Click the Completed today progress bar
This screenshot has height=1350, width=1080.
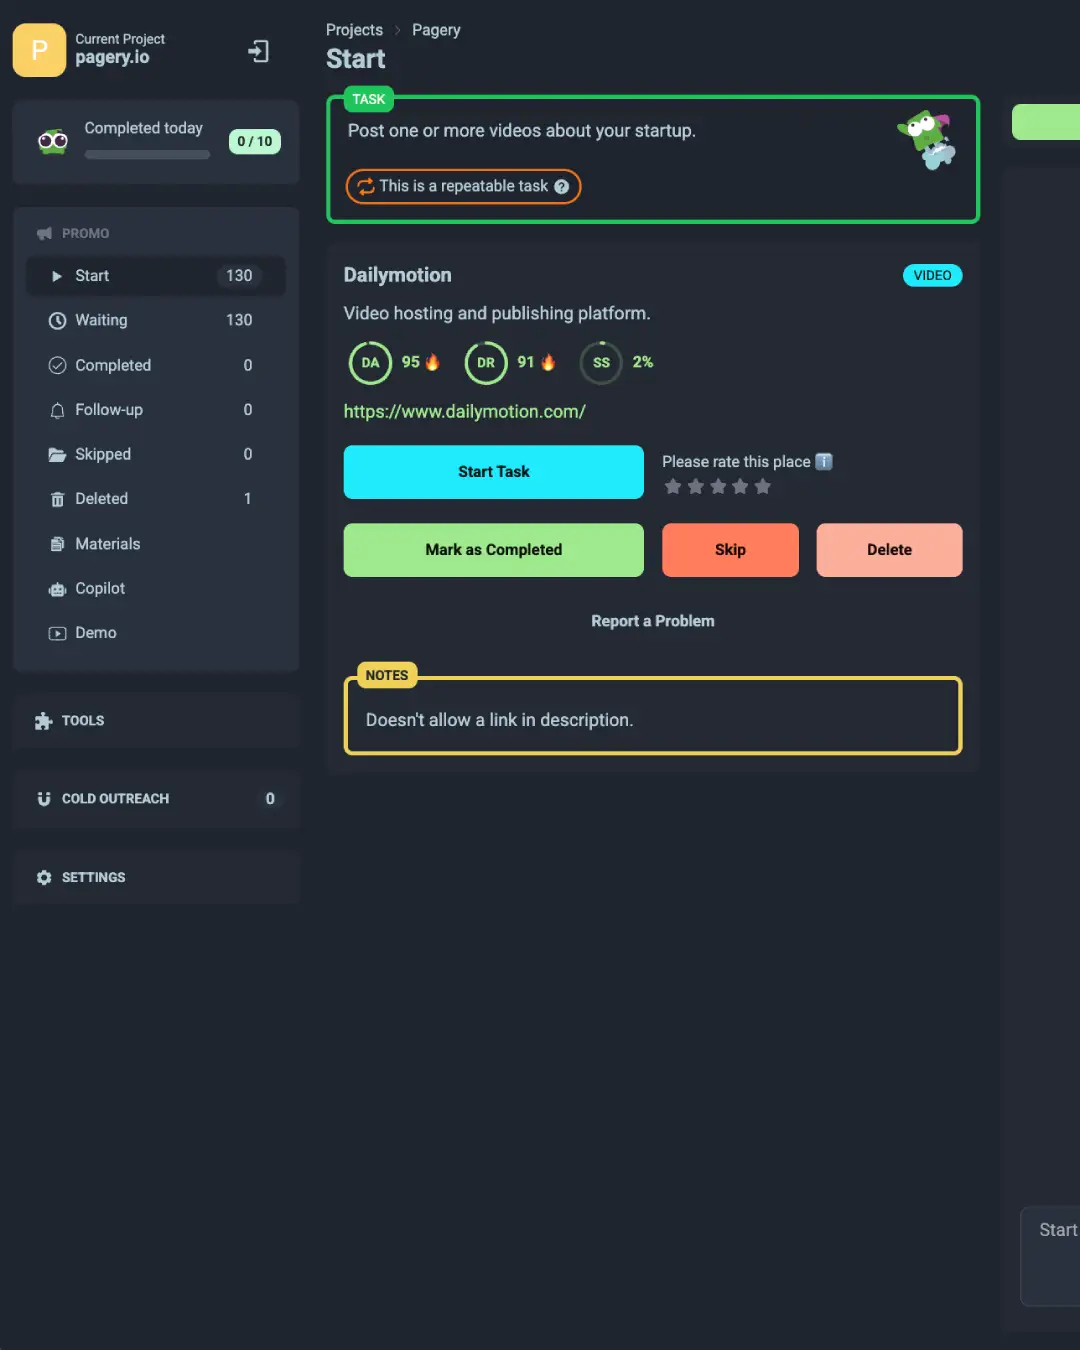tap(147, 155)
